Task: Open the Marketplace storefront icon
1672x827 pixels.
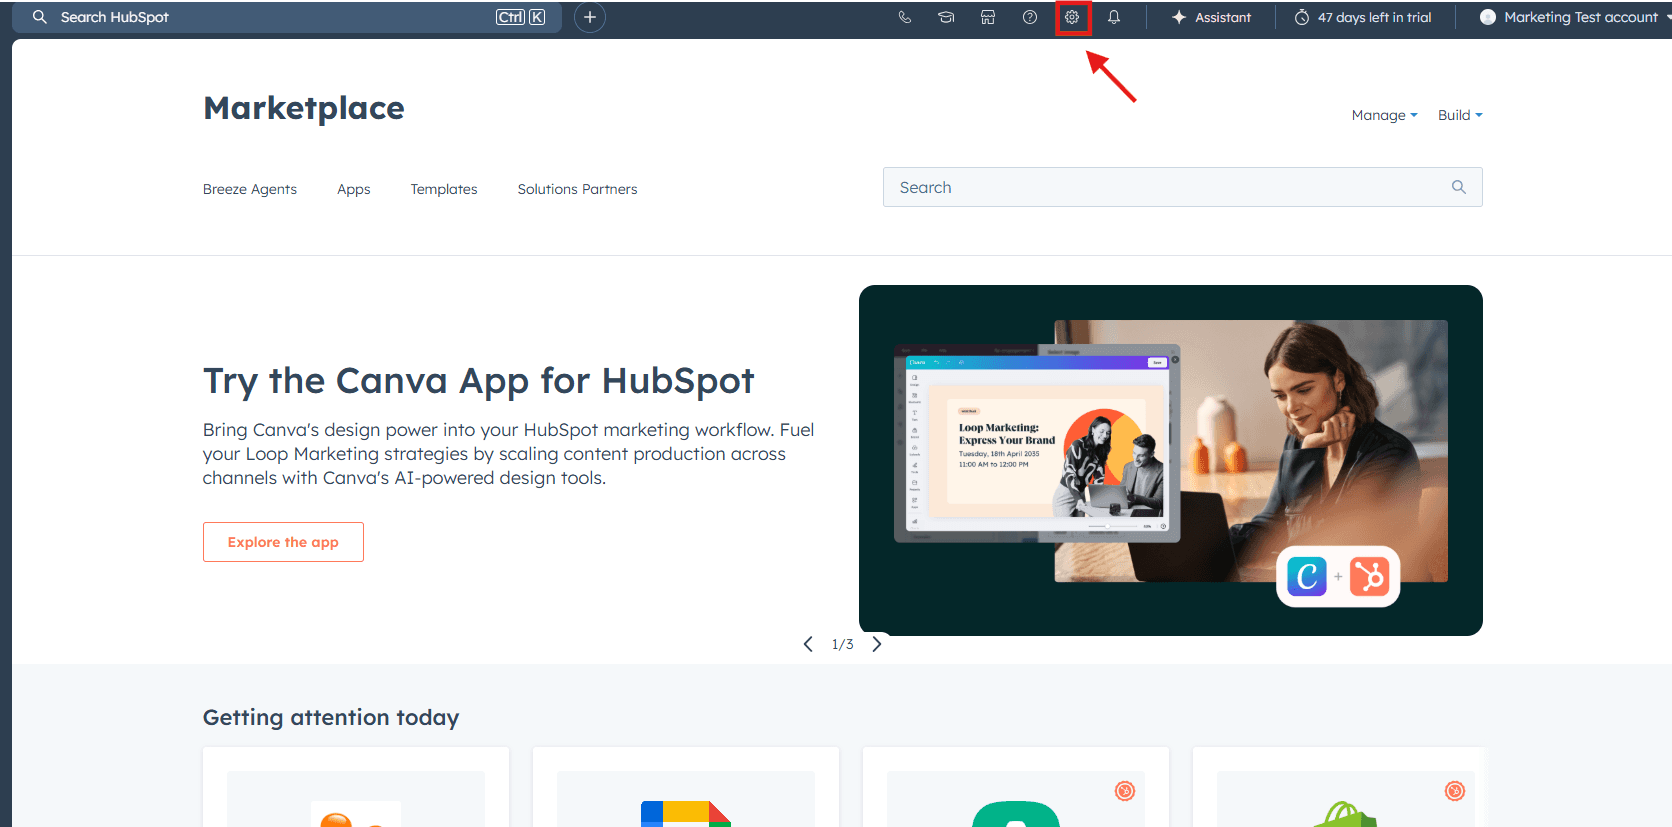Action: pos(988,17)
